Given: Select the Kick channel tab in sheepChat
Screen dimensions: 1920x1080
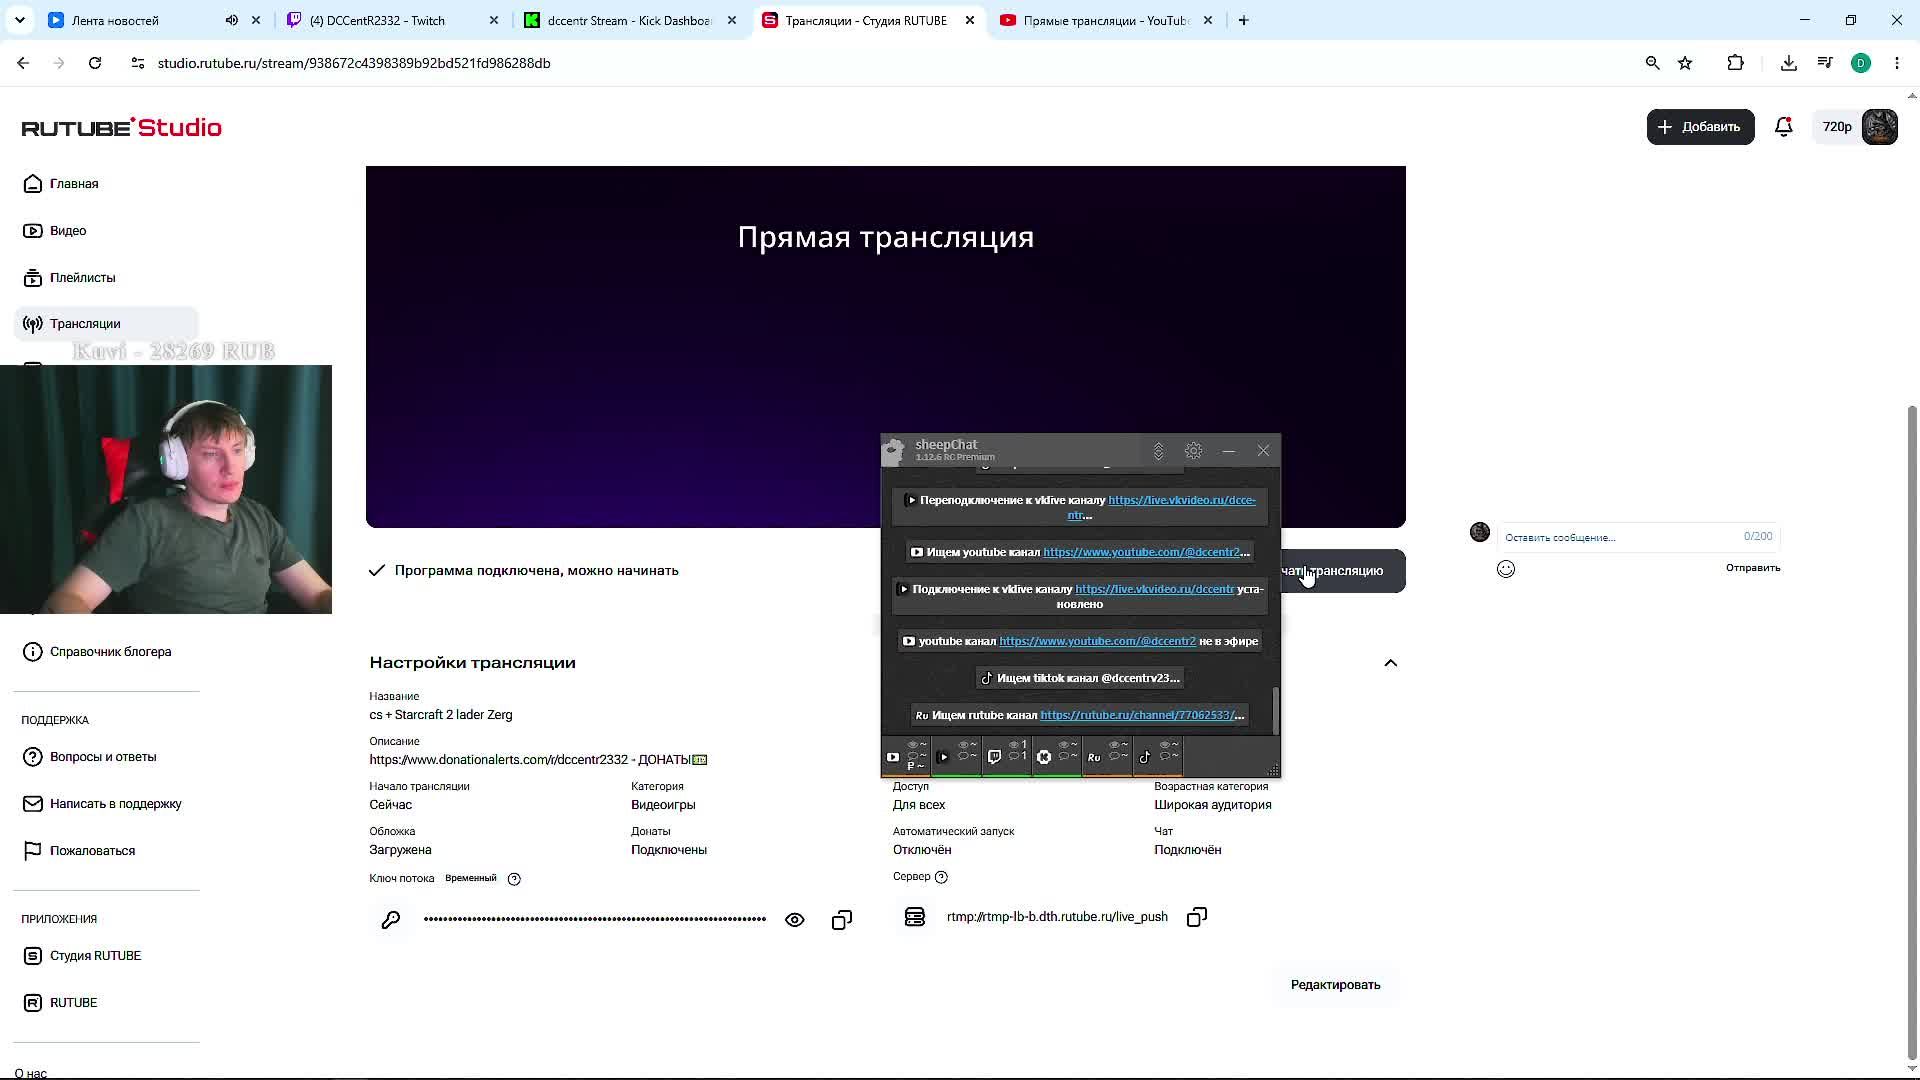Looking at the screenshot, I should click(x=1057, y=757).
